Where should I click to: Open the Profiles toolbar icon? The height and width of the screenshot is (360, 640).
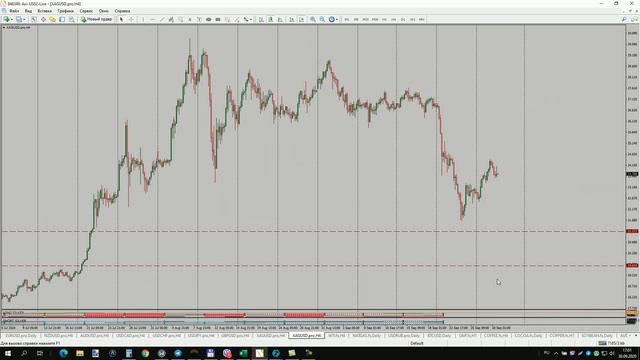18,19
